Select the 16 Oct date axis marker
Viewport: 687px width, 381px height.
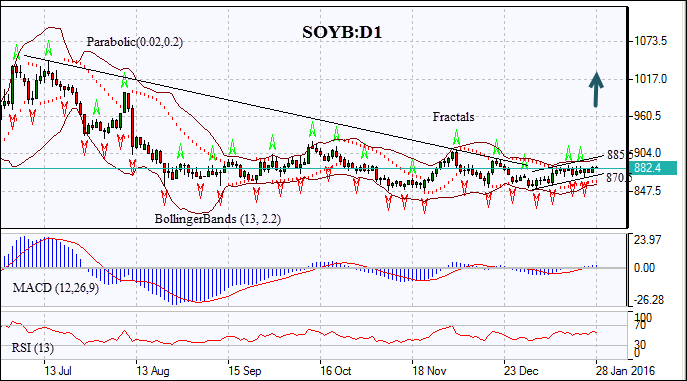(x=336, y=371)
